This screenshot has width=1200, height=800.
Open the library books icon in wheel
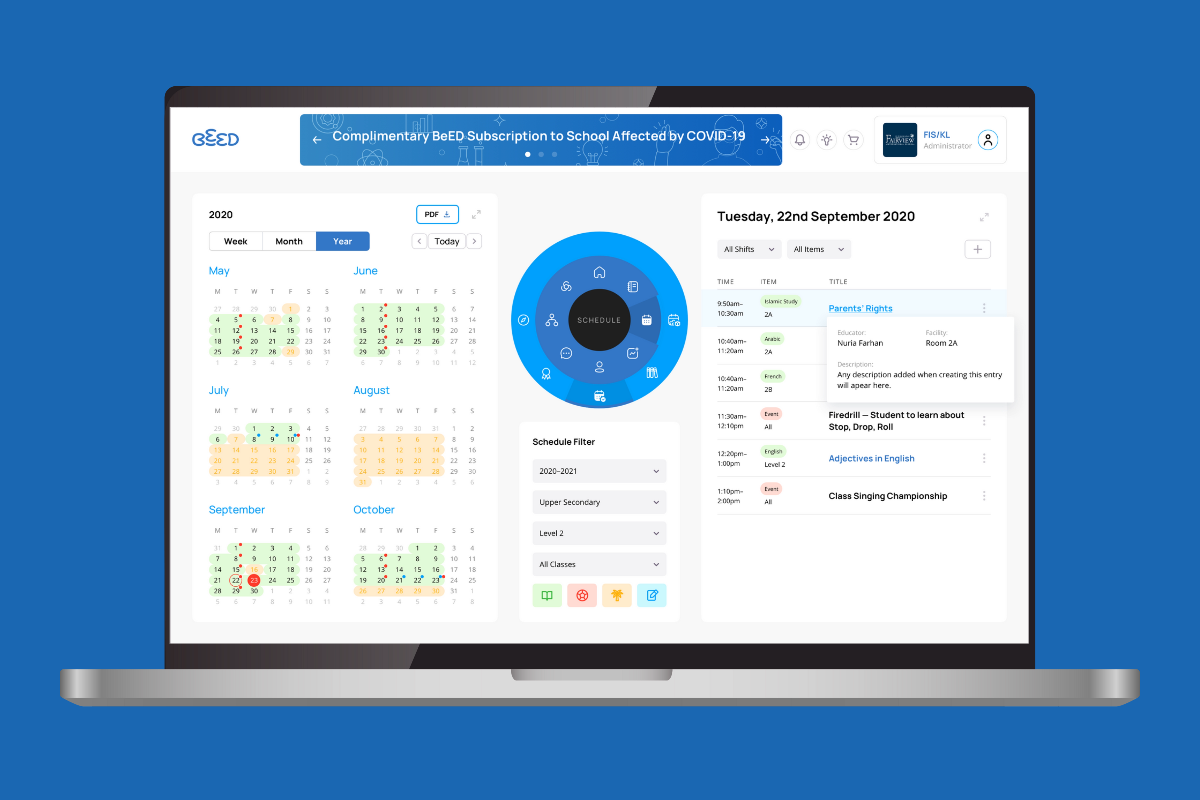click(x=652, y=373)
